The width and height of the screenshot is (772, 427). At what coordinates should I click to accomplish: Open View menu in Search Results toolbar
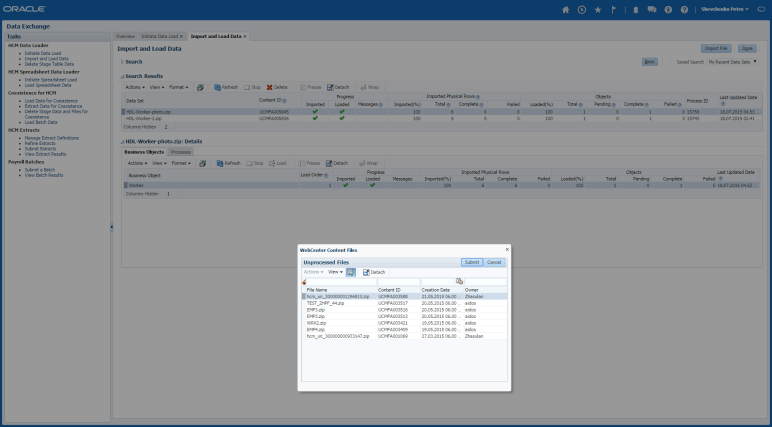click(158, 87)
